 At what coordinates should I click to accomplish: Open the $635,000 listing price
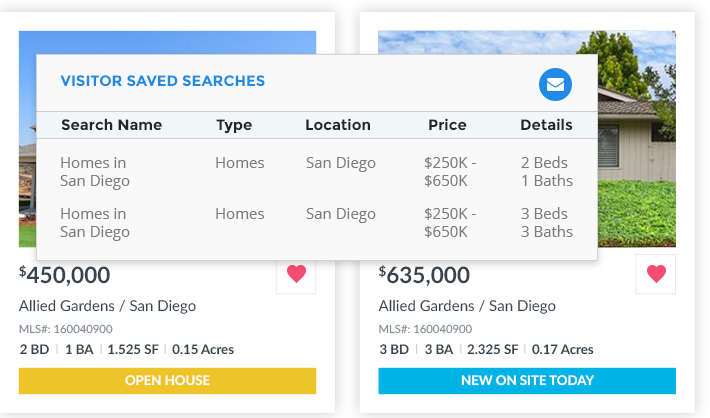pos(424,275)
